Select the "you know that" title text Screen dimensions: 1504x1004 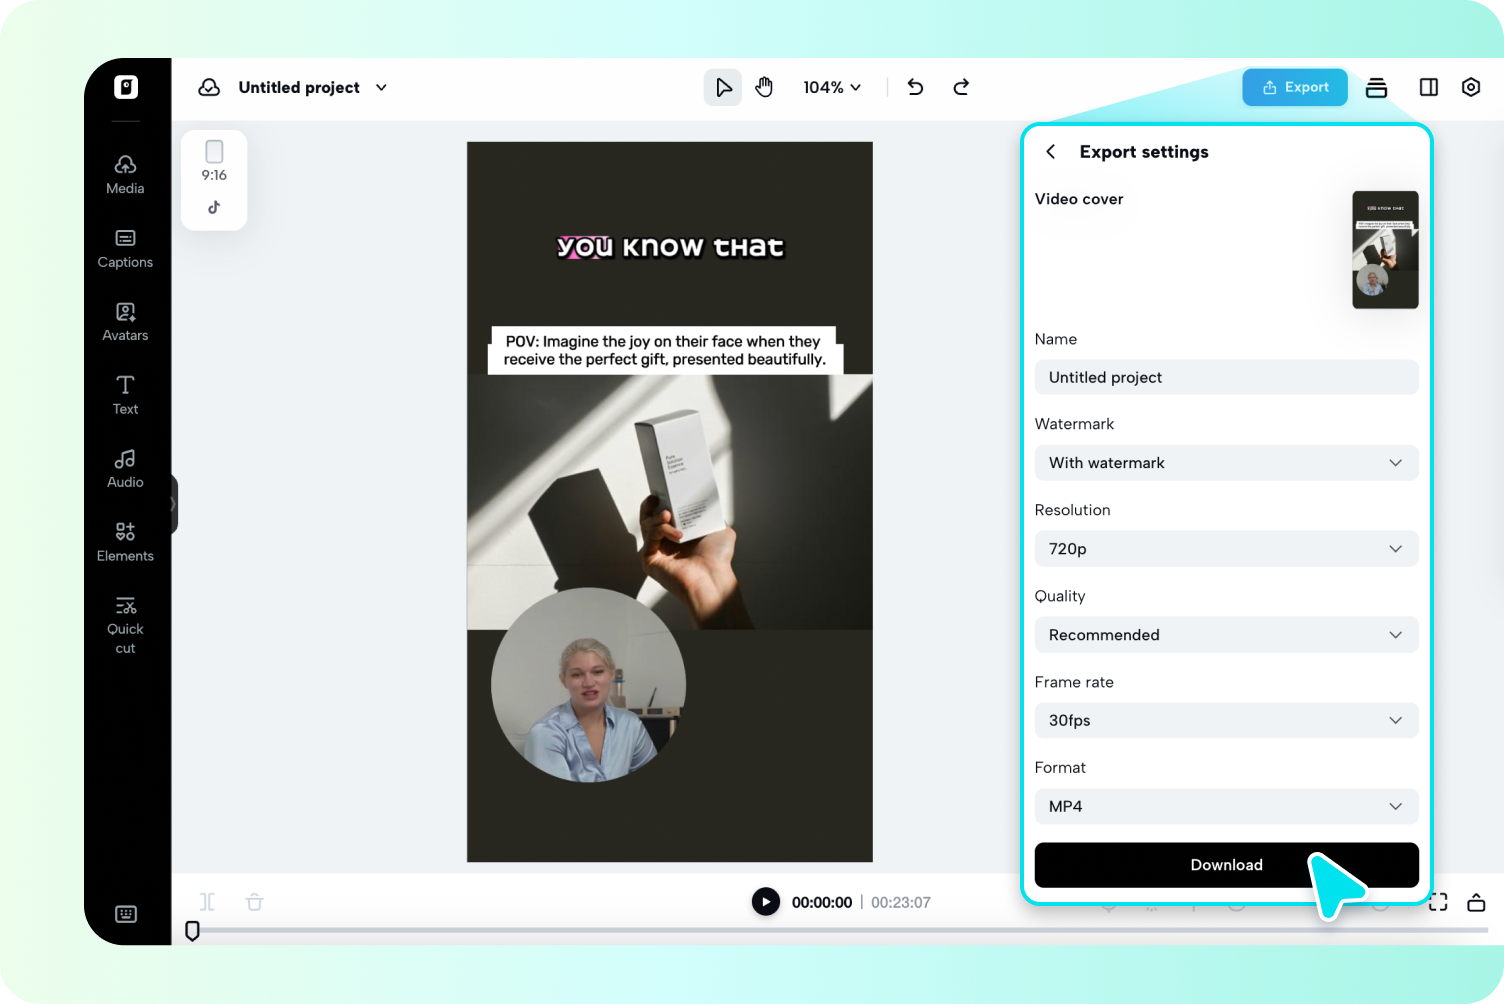point(670,247)
